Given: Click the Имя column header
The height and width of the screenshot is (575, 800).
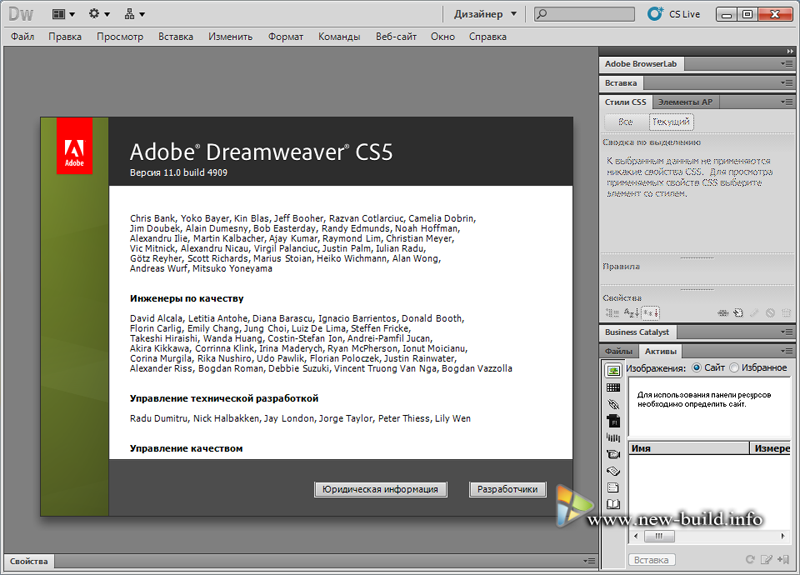Looking at the screenshot, I should (688, 448).
